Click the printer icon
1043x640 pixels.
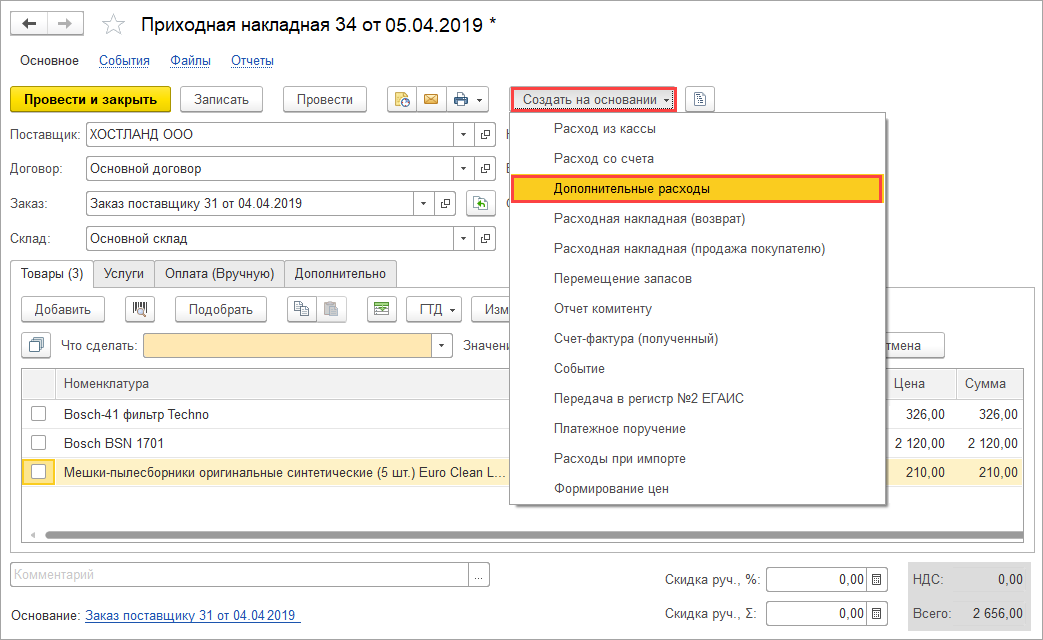(x=460, y=99)
